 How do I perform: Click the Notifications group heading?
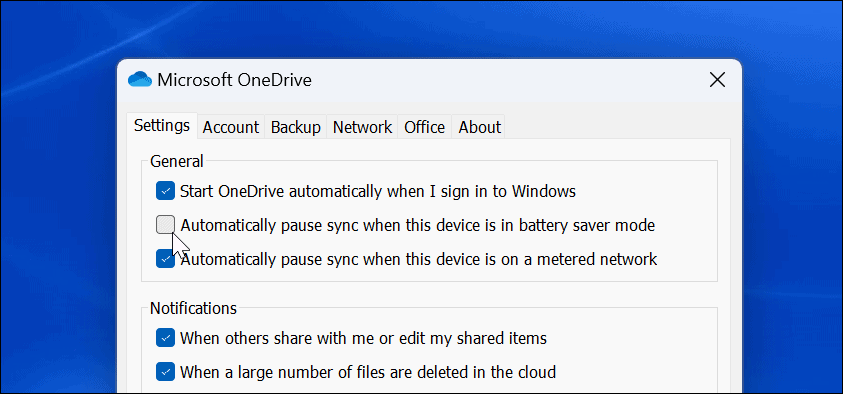pyautogui.click(x=193, y=308)
